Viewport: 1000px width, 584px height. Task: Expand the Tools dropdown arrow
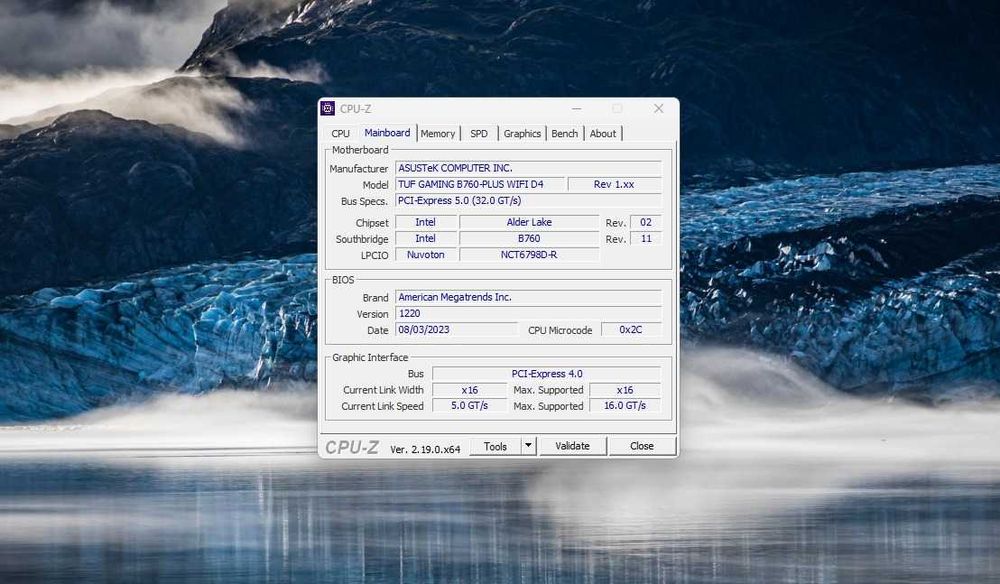[528, 446]
